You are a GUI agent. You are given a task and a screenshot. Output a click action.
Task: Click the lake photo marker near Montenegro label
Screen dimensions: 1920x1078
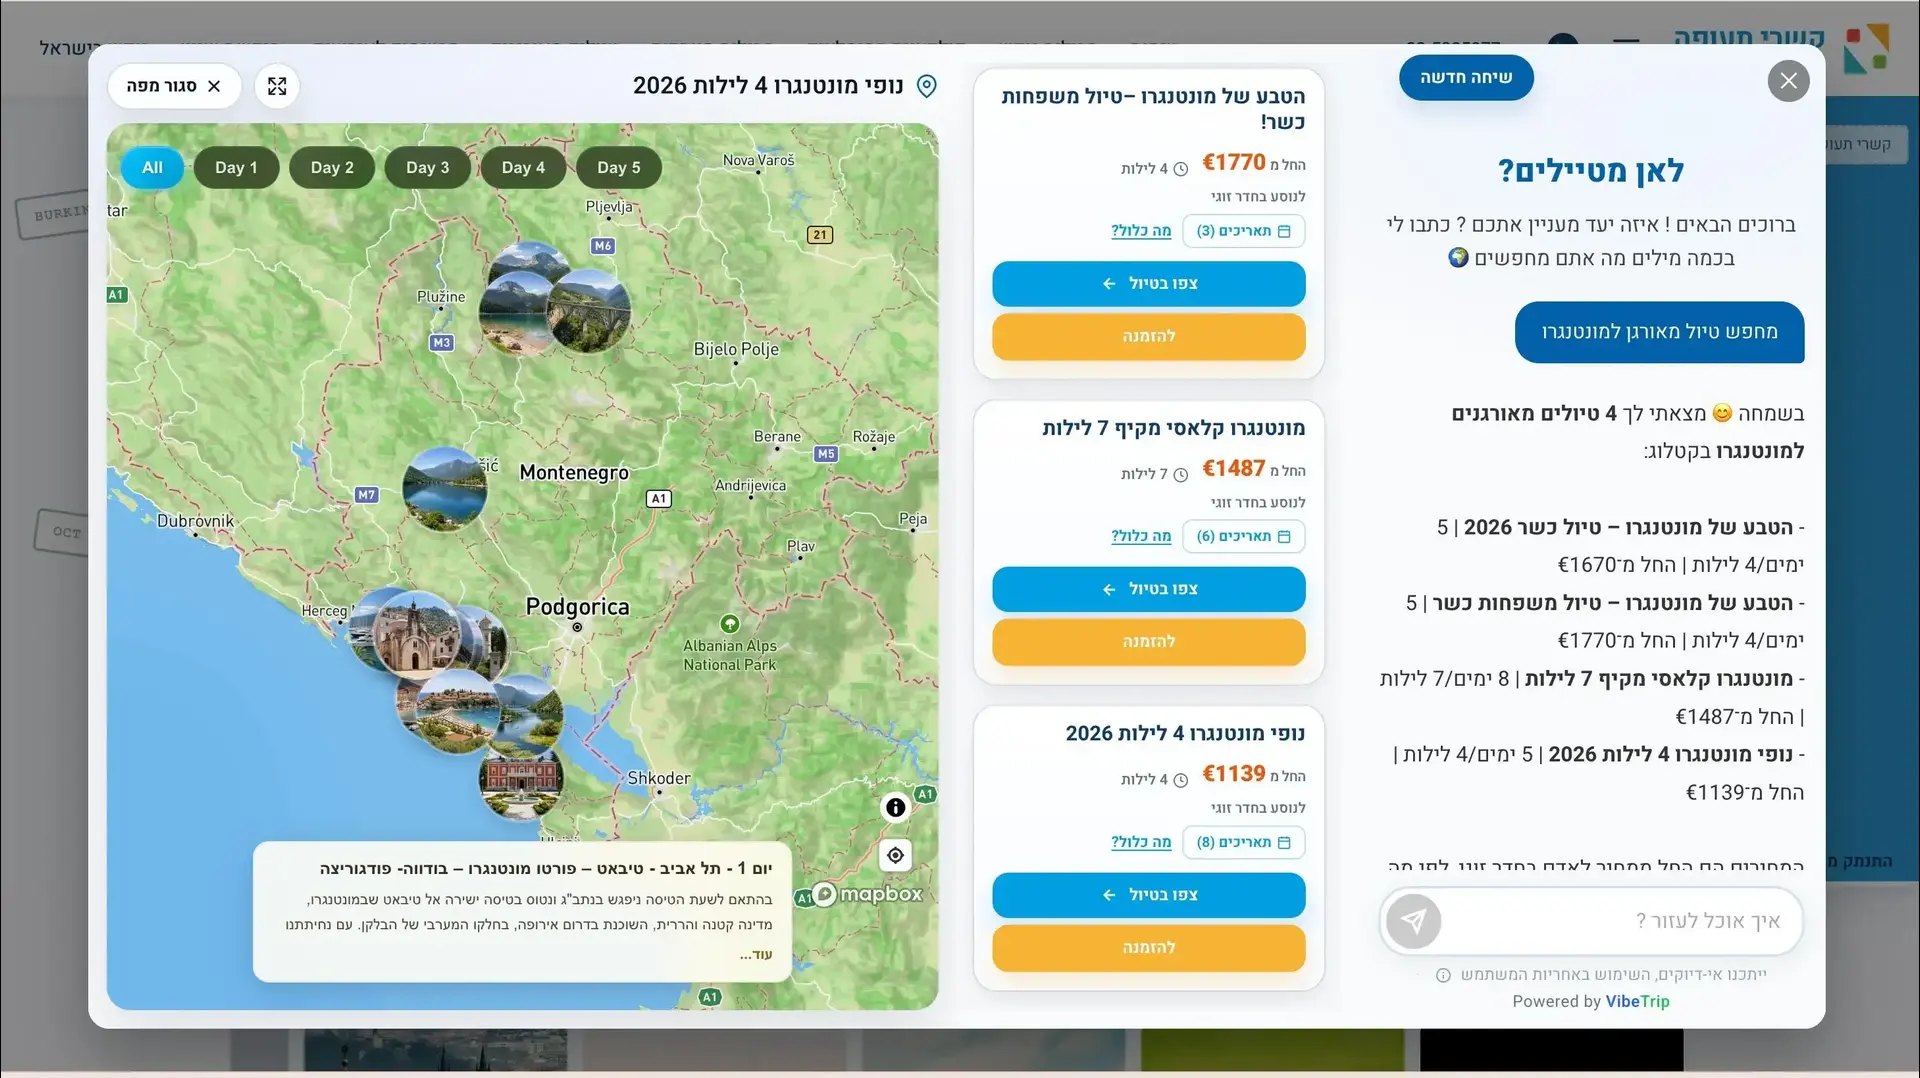(445, 488)
